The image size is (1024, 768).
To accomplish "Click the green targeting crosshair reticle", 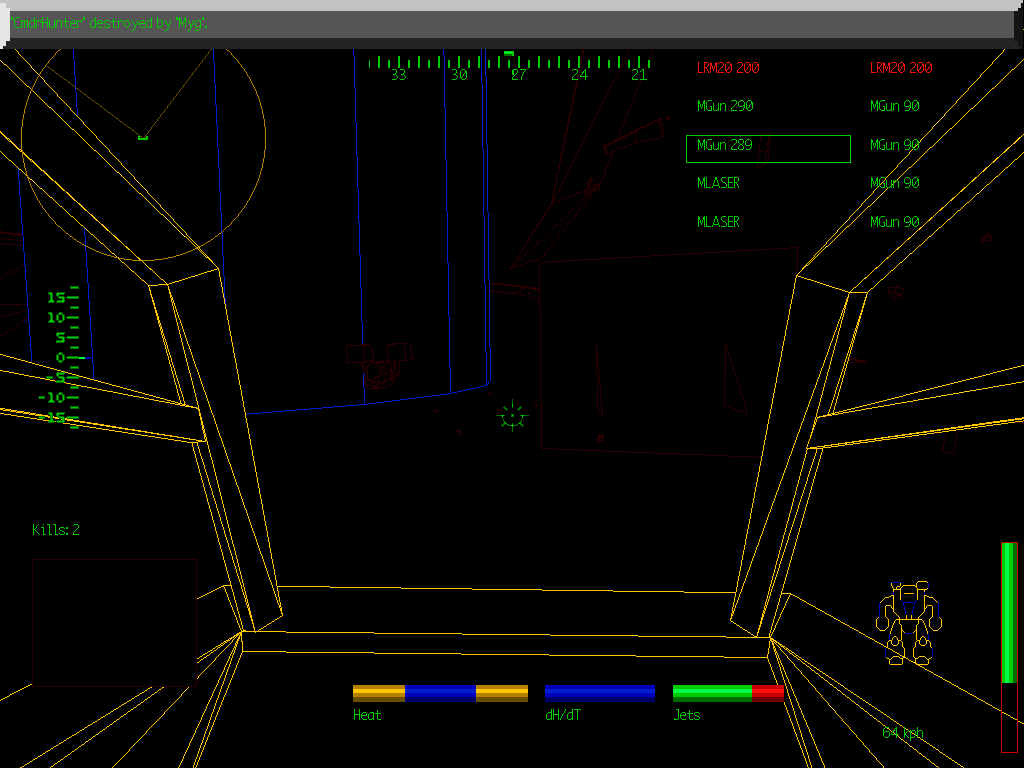I will coord(512,415).
